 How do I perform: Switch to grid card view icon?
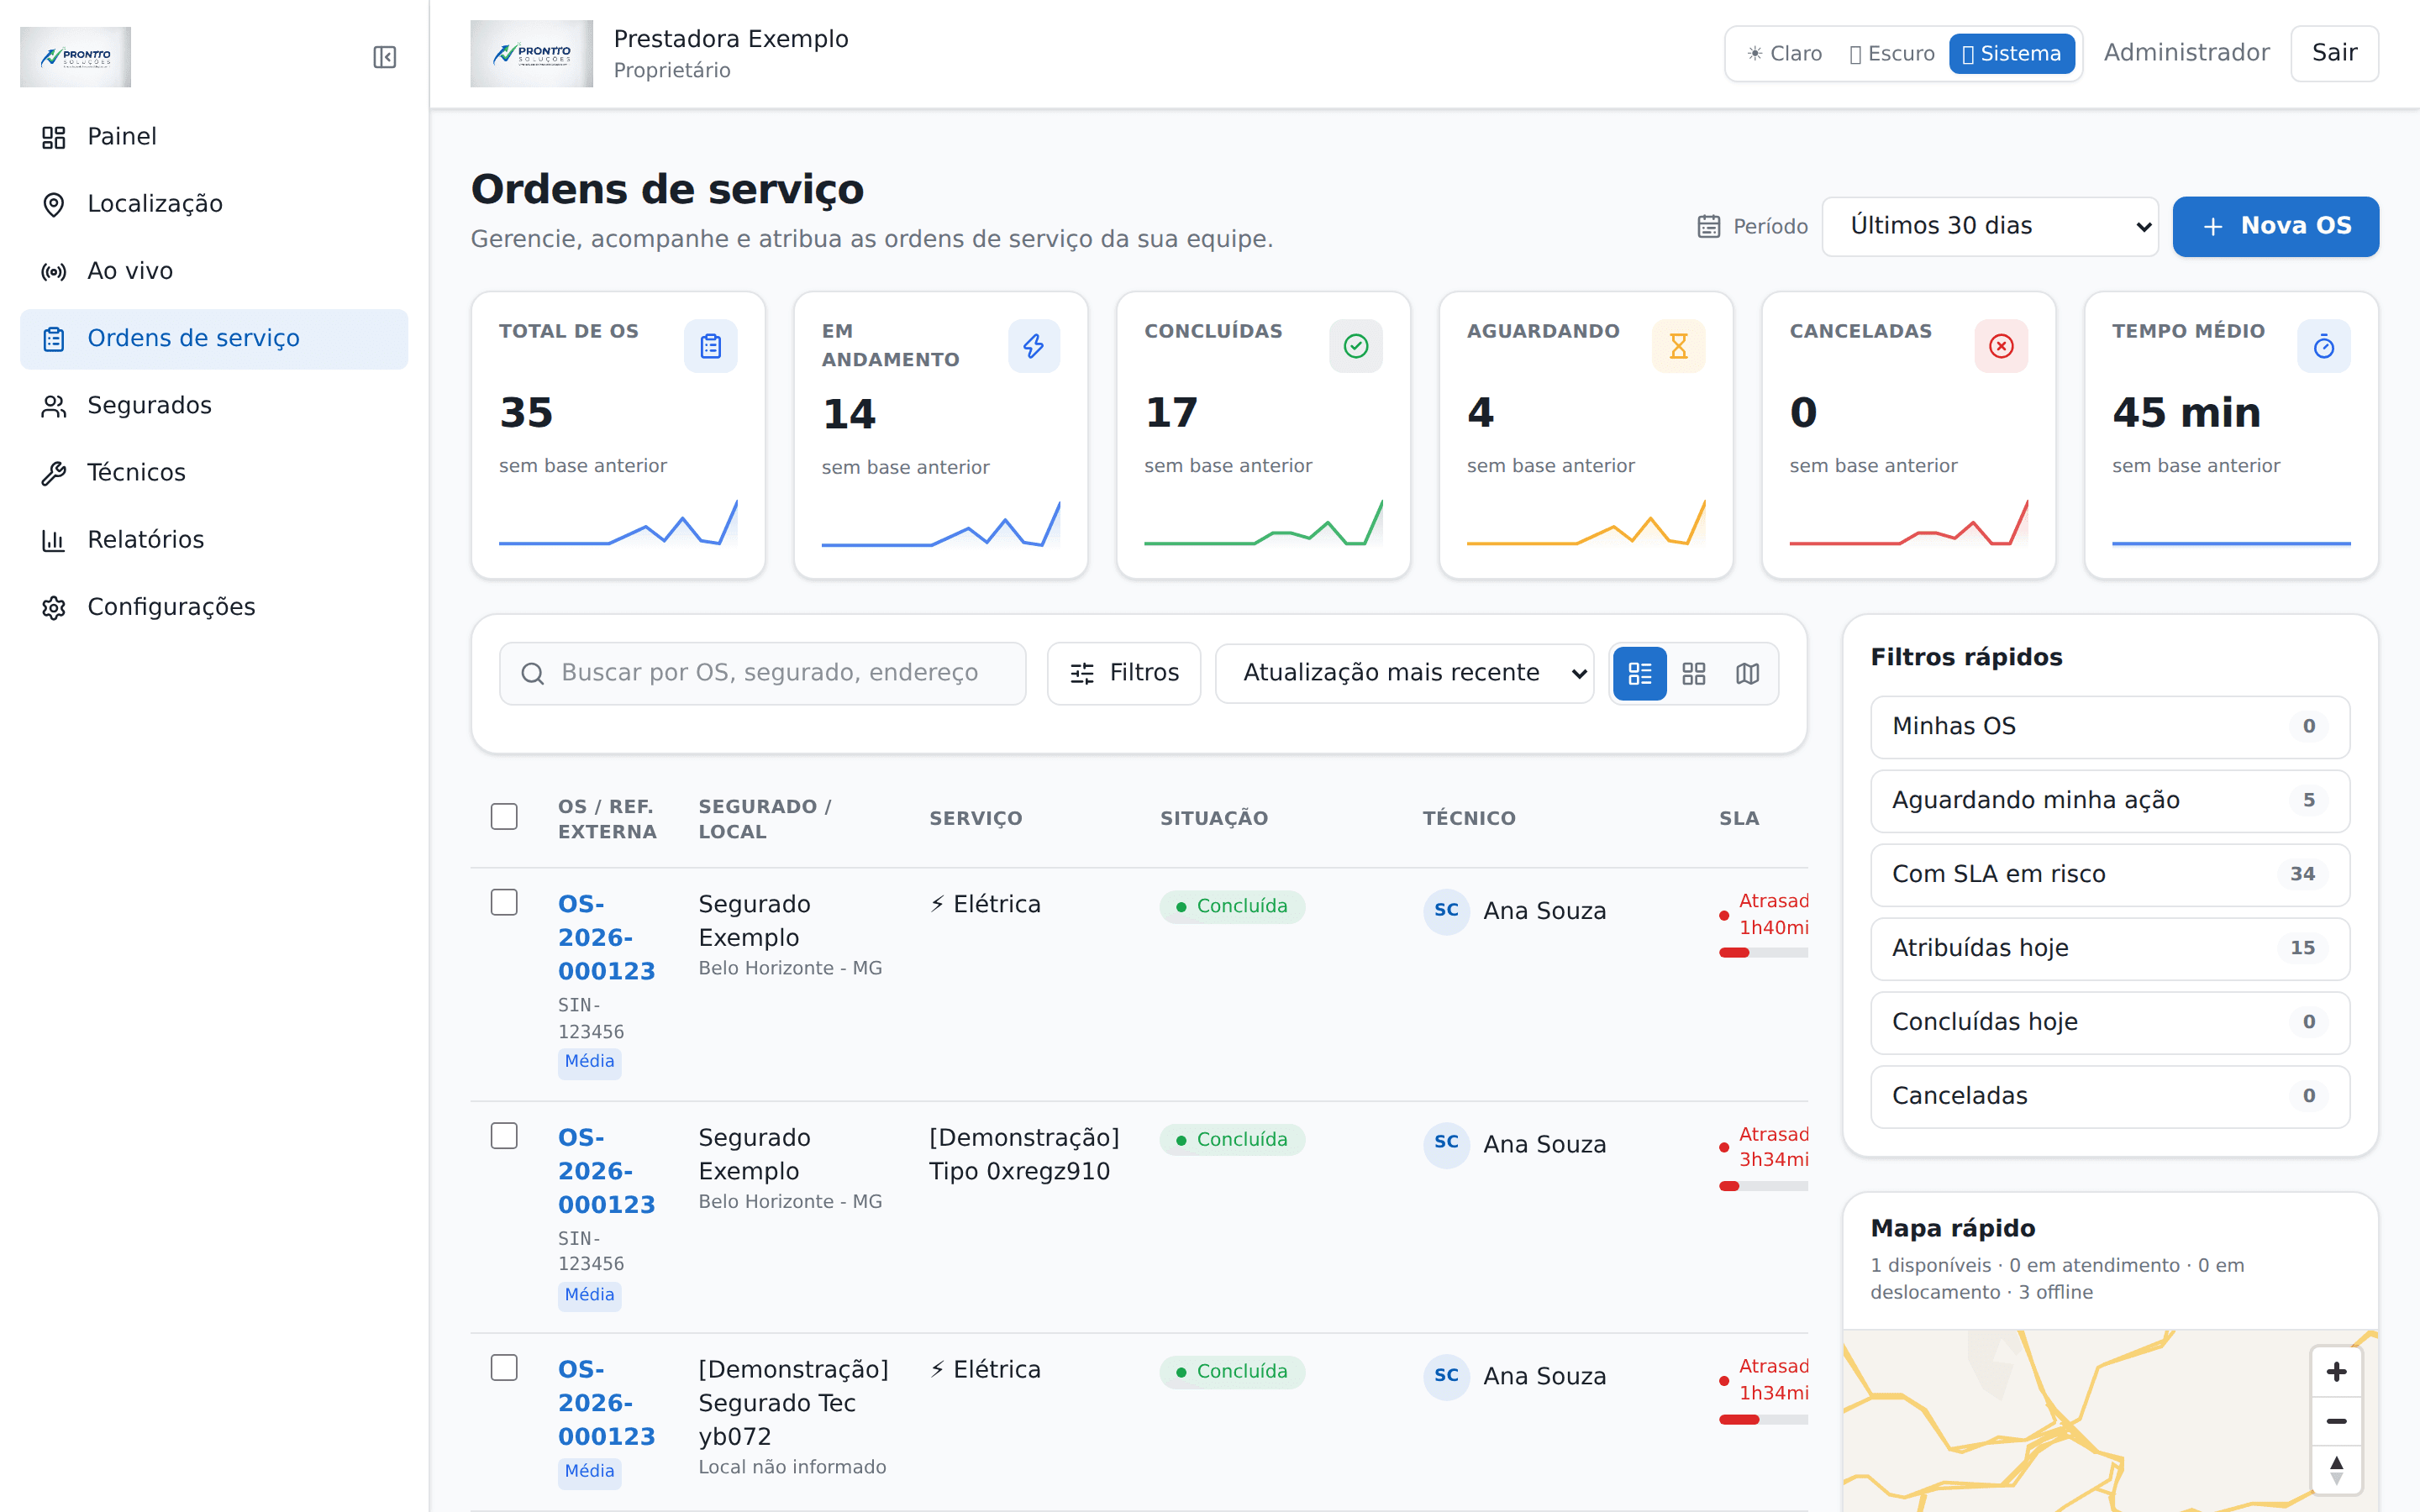[1693, 673]
